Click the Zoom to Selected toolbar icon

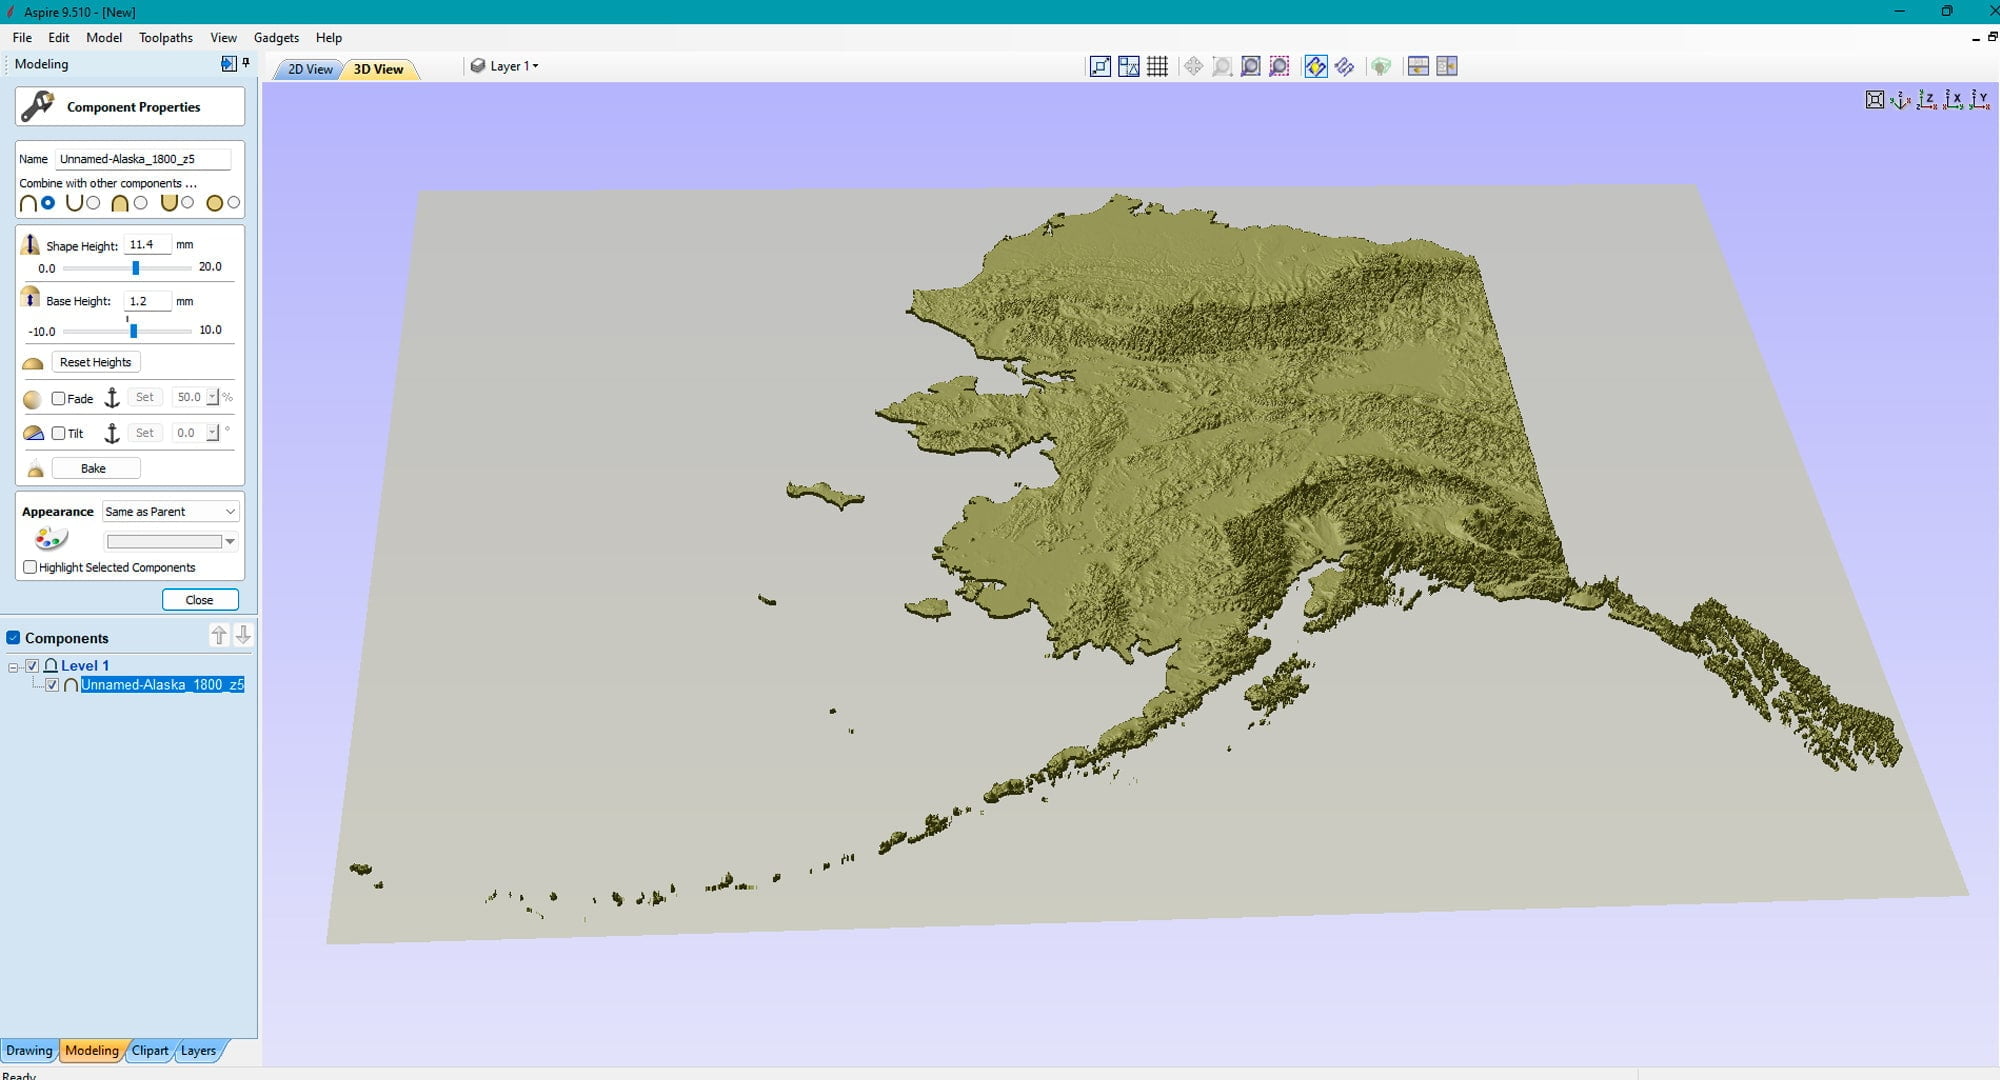click(1279, 67)
